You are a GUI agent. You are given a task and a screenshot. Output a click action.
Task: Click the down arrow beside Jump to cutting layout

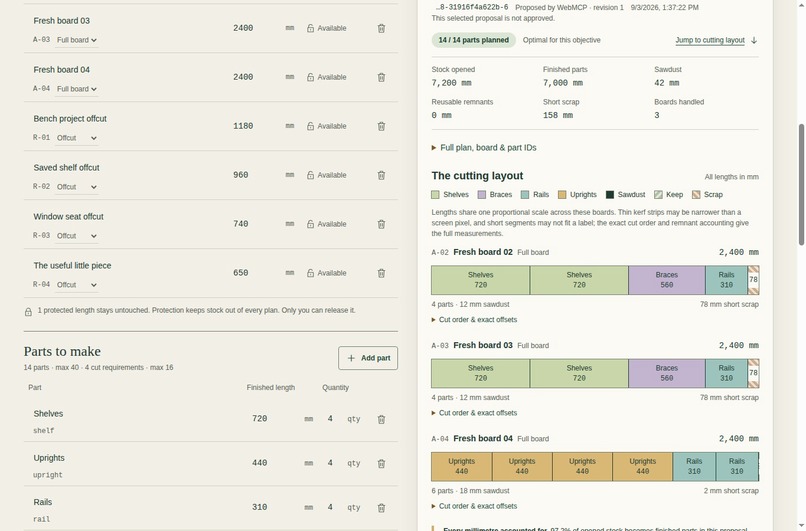click(754, 40)
